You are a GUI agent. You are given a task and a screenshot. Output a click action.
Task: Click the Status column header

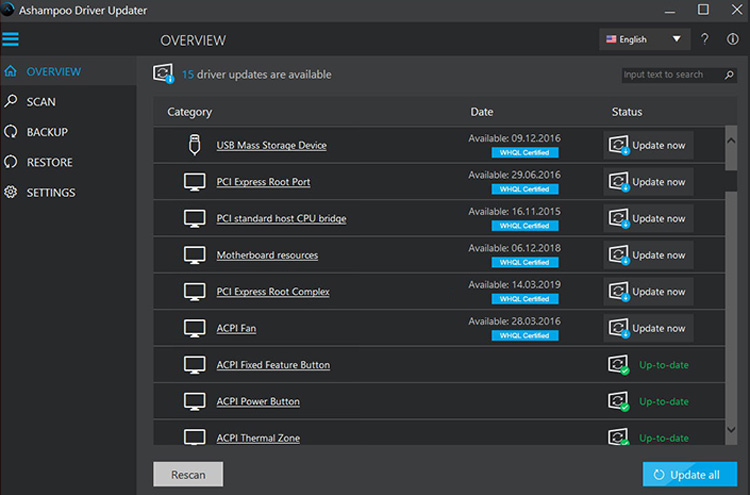click(627, 112)
